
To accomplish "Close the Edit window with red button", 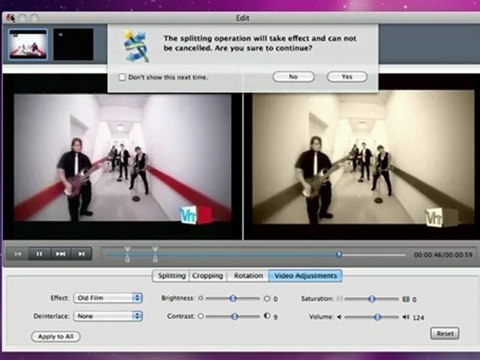I will (x=10, y=18).
